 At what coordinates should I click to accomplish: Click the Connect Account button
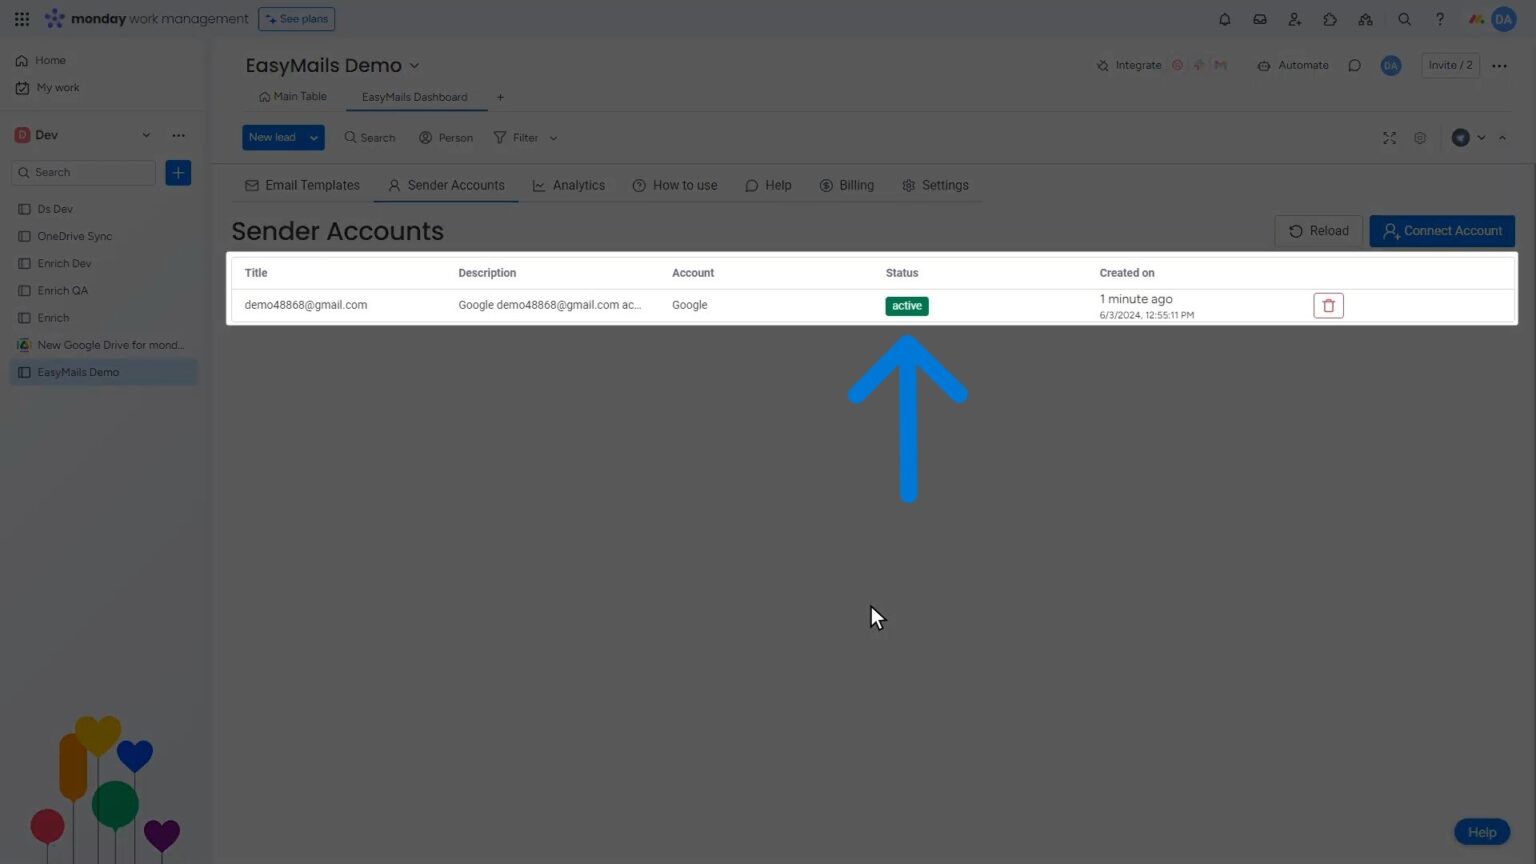[1442, 230]
